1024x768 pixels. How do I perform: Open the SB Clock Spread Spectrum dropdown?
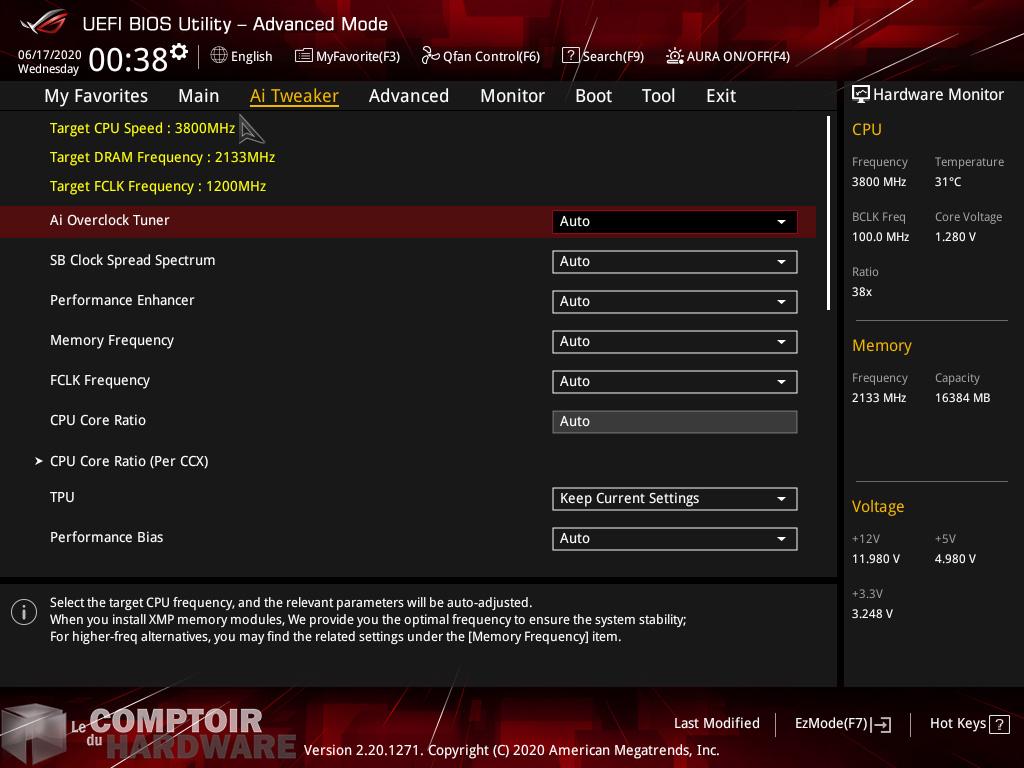[674, 261]
